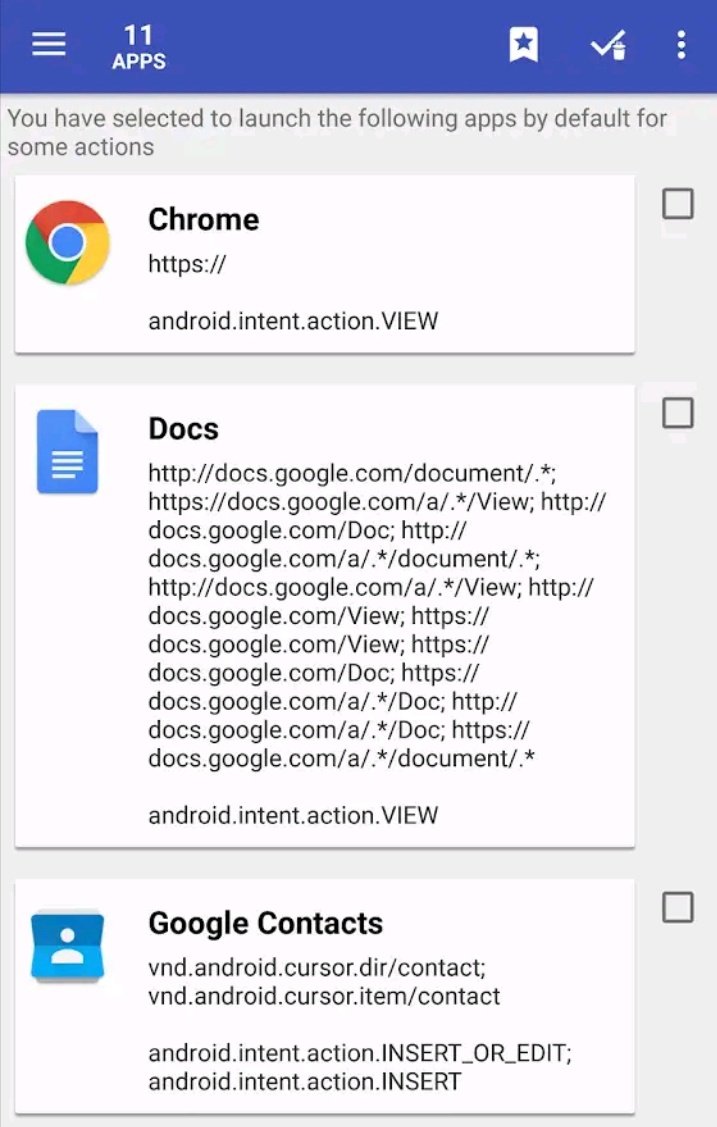The height and width of the screenshot is (1127, 717).
Task: Open the three-dot overflow menu
Action: [681, 45]
